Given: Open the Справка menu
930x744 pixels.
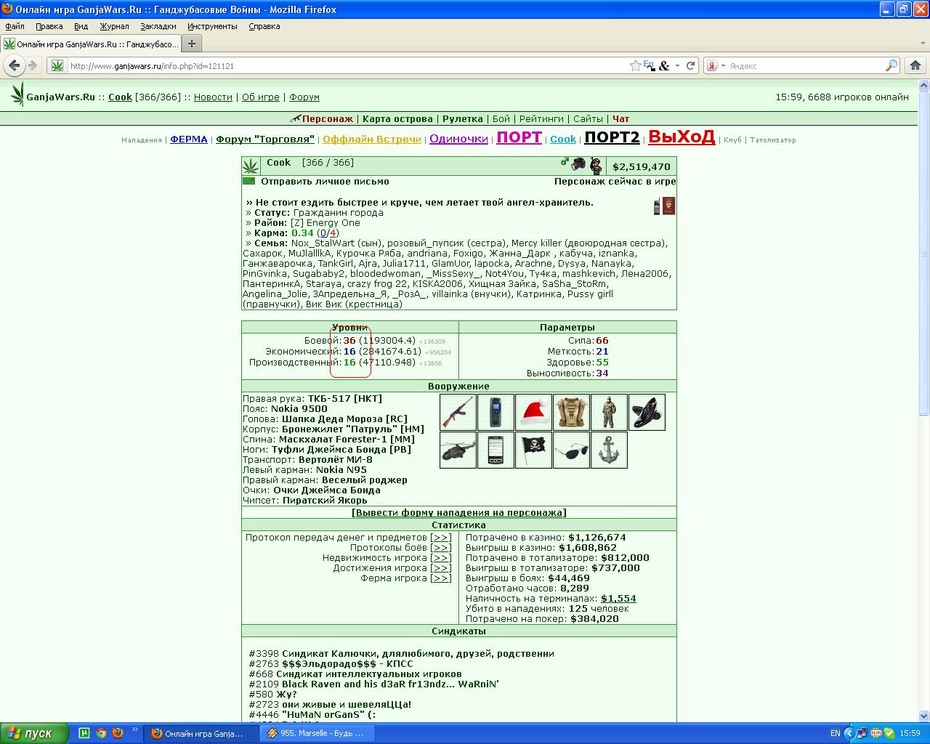Looking at the screenshot, I should click(264, 26).
